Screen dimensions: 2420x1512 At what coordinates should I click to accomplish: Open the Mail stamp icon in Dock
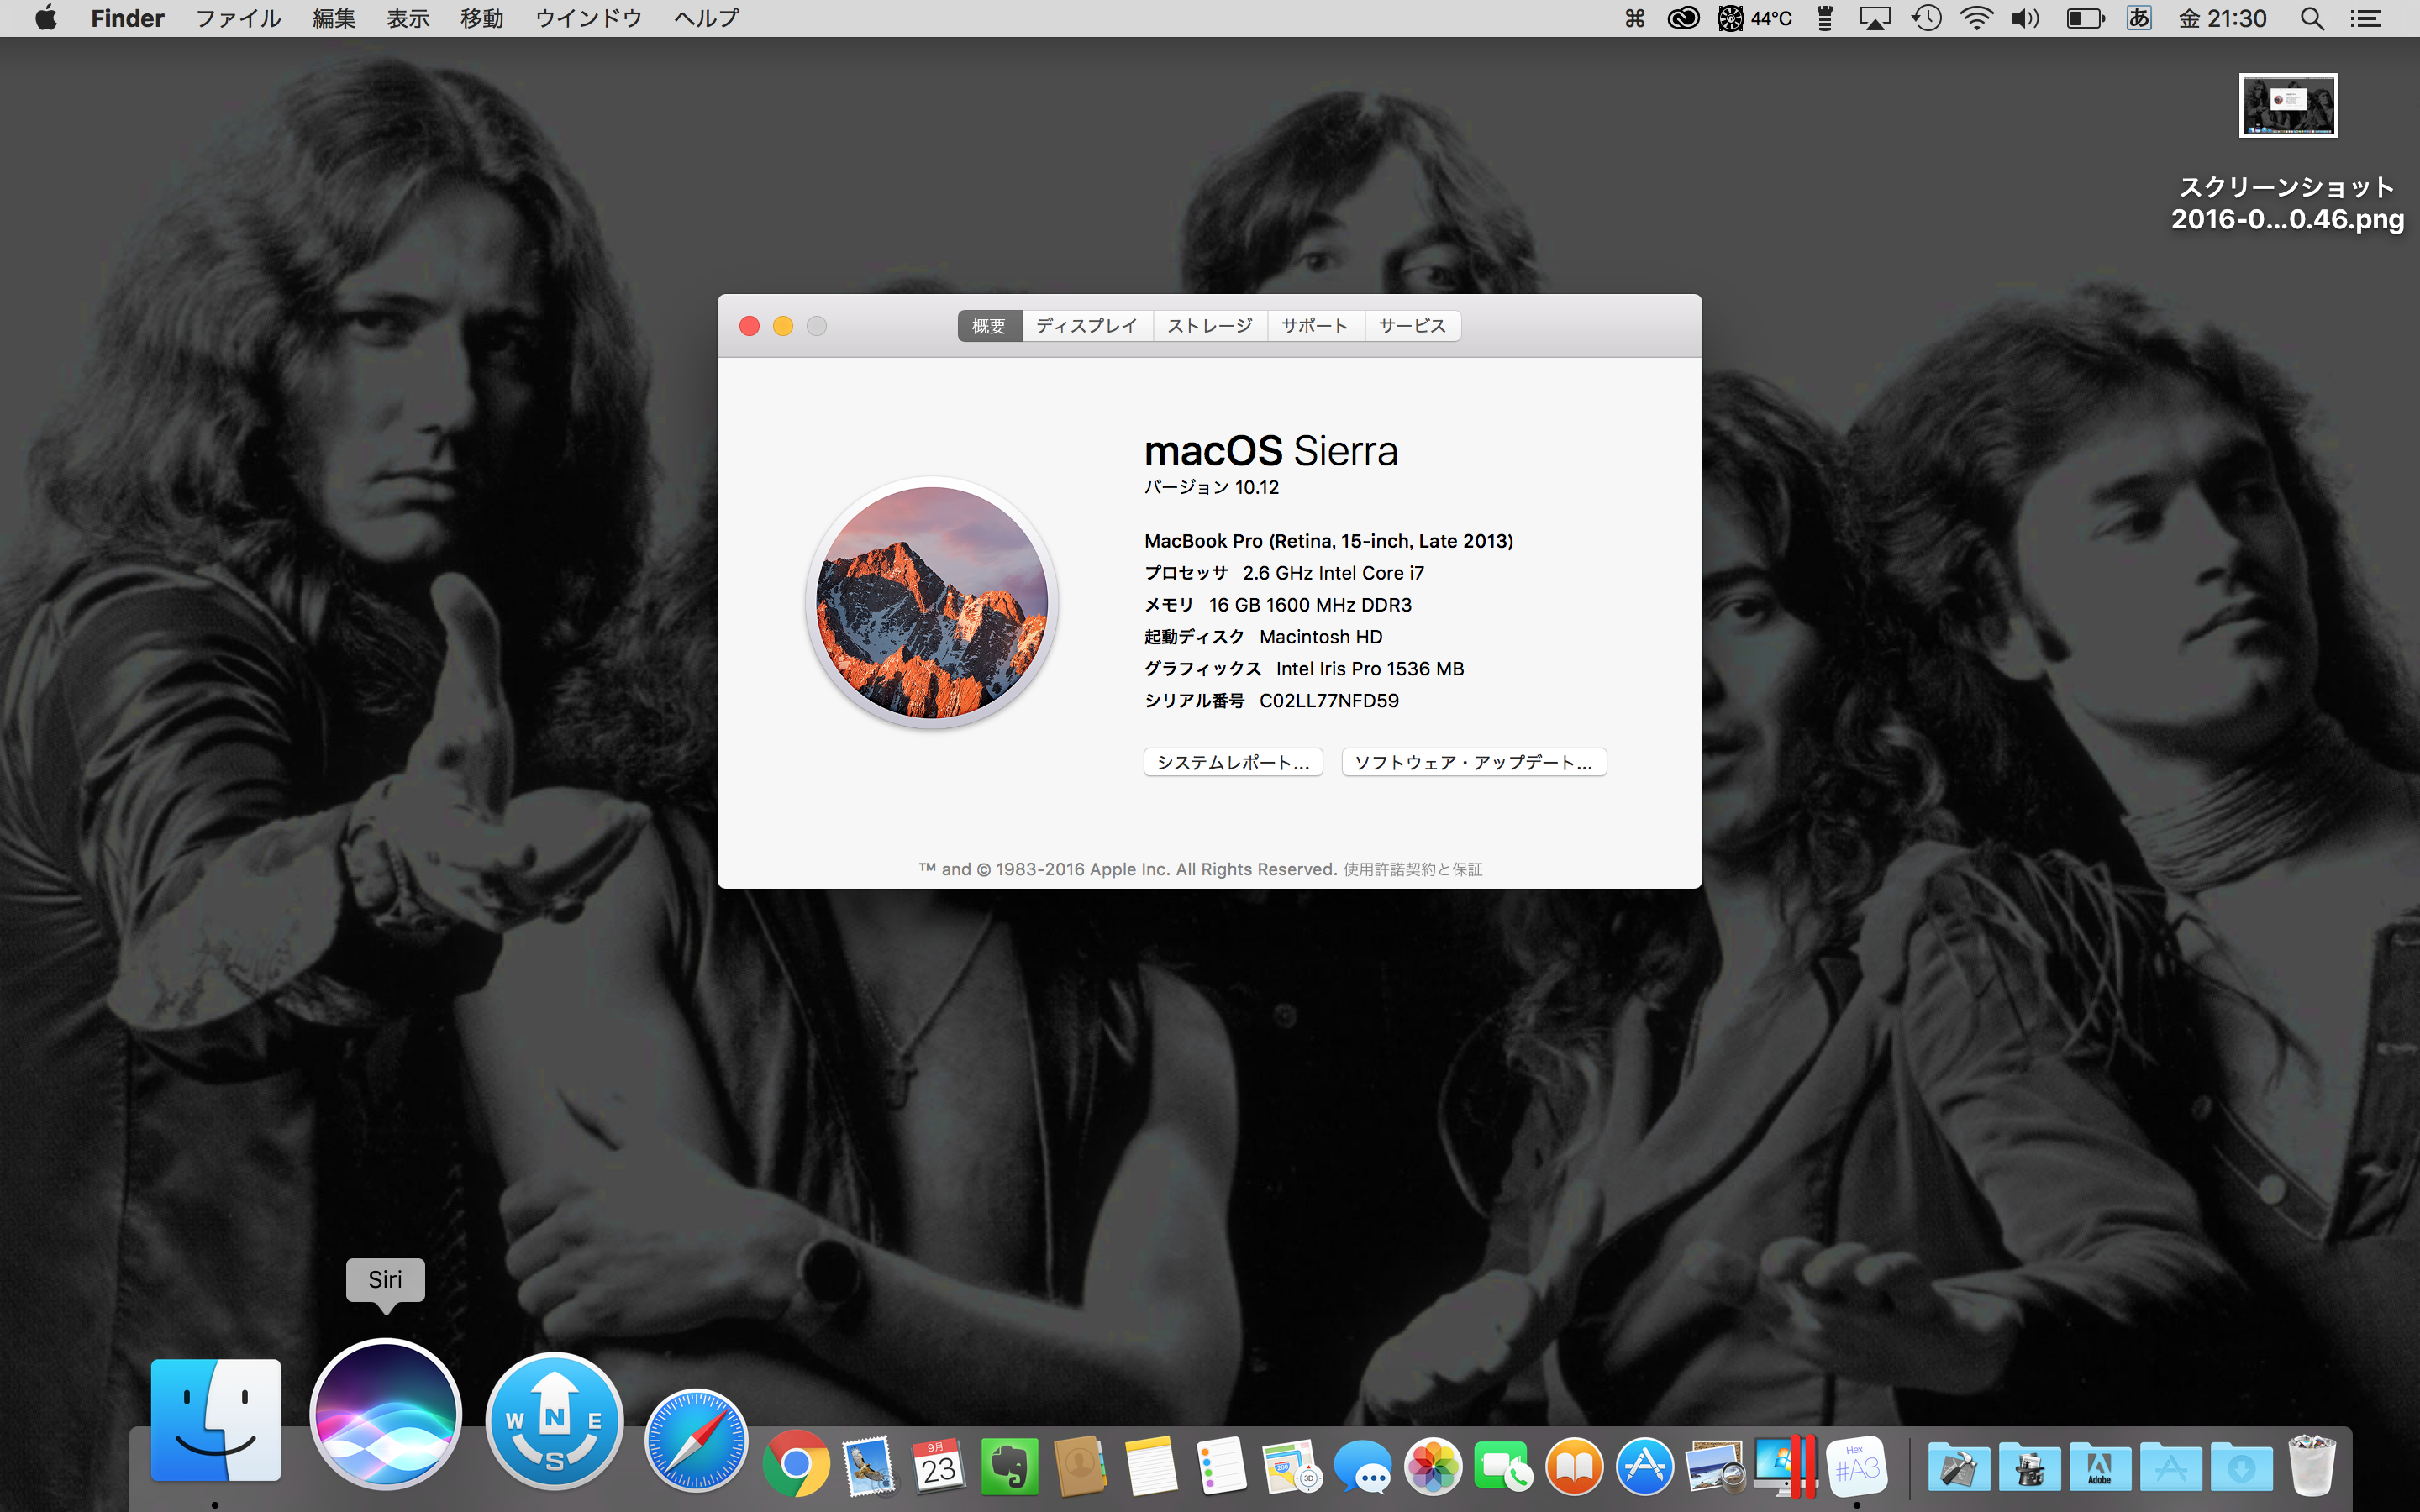coord(868,1466)
